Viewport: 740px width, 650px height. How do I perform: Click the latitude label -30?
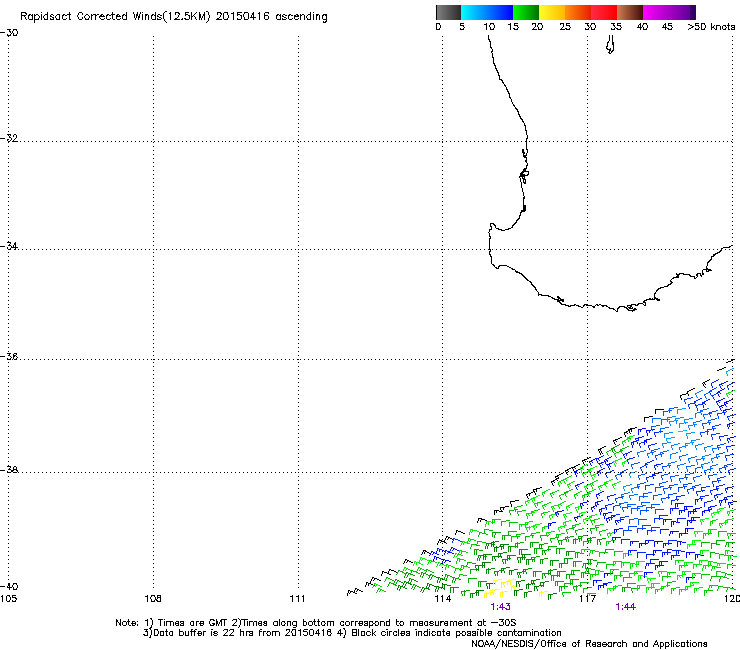[x=9, y=33]
